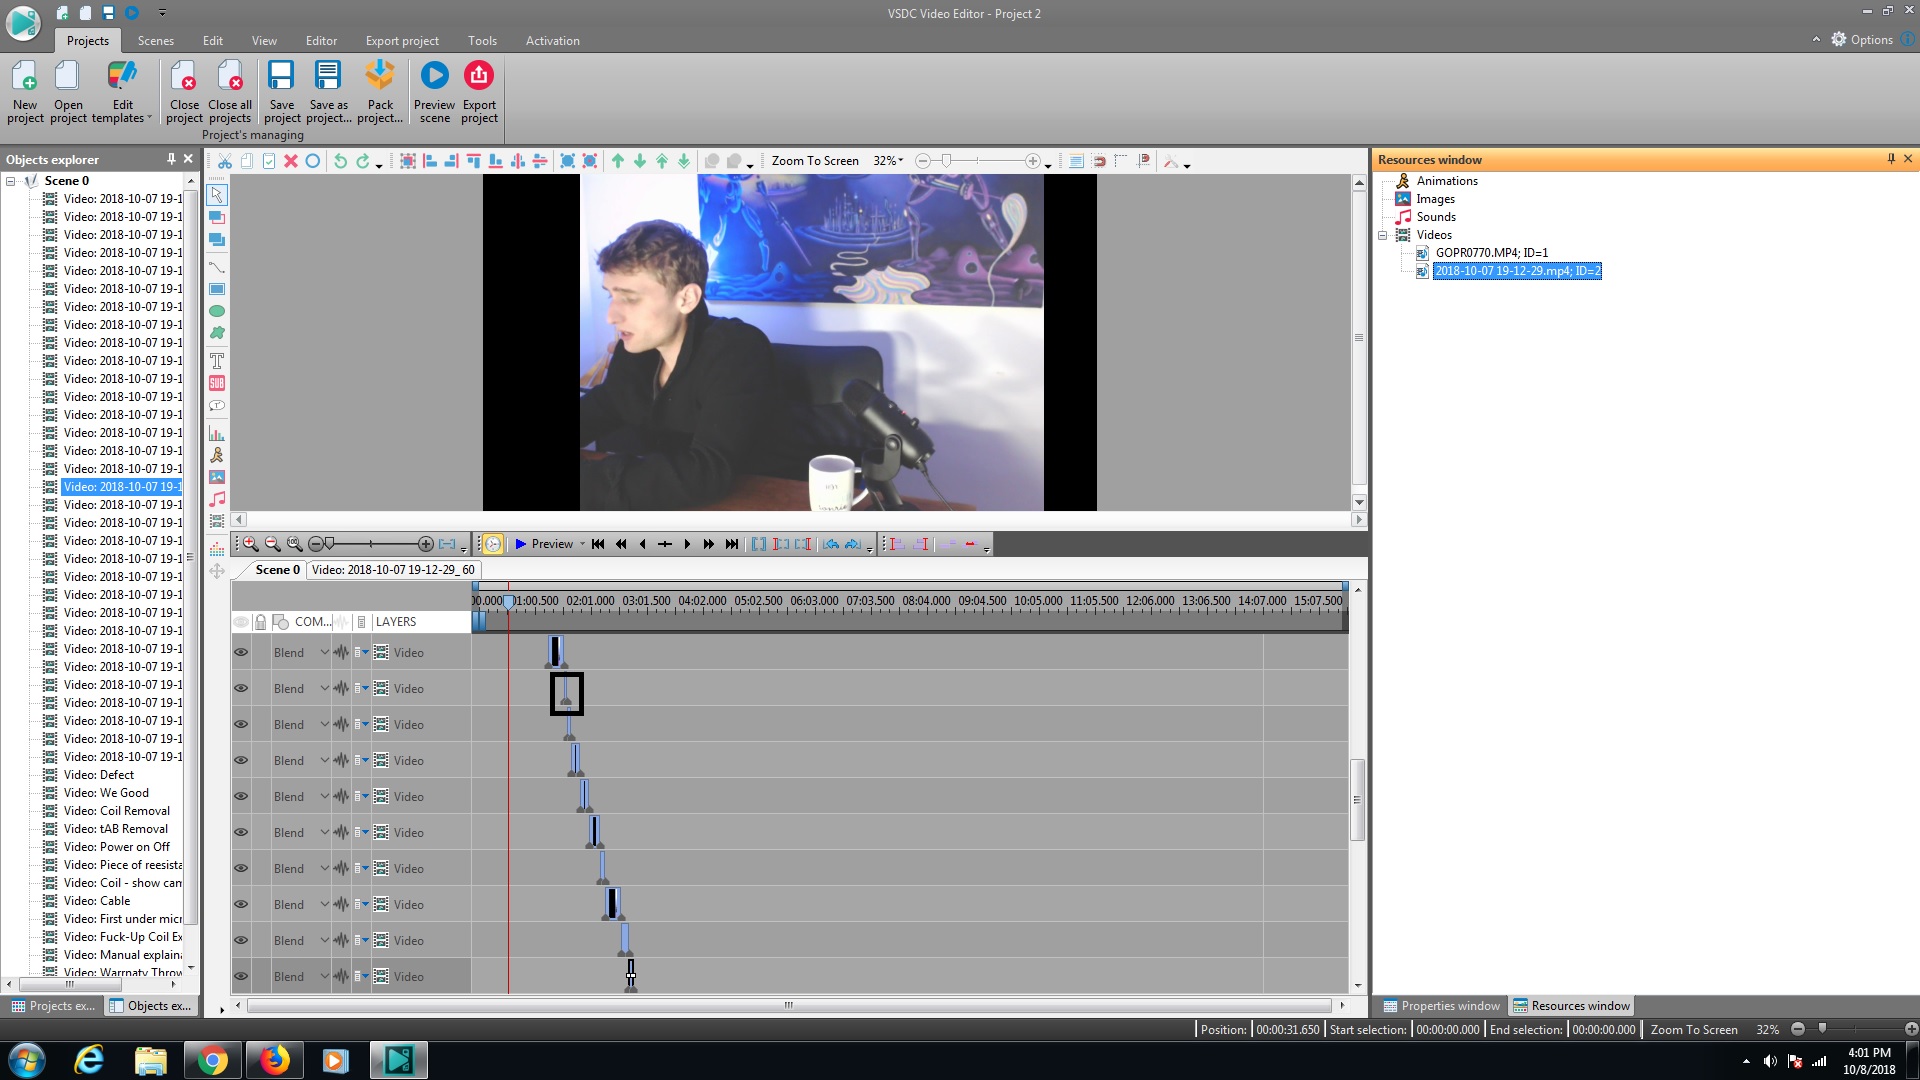Click the red Delete X icon

tap(291, 161)
